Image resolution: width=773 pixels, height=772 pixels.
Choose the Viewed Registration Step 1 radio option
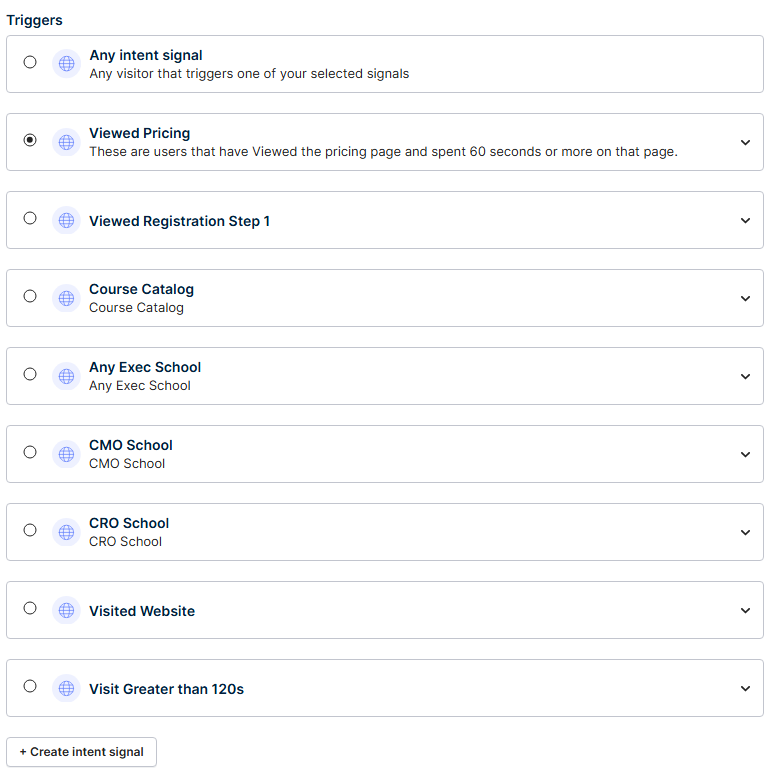[30, 218]
